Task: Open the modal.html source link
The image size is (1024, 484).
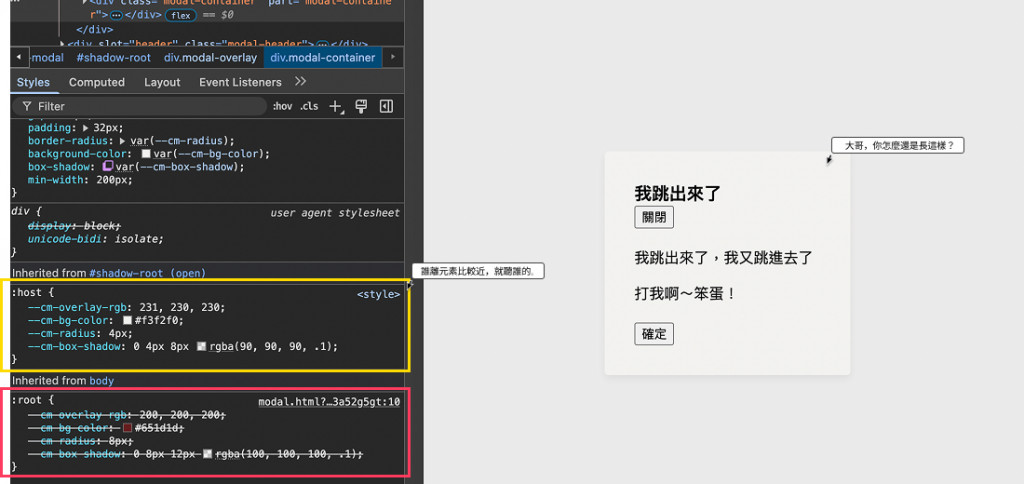Action: point(329,402)
